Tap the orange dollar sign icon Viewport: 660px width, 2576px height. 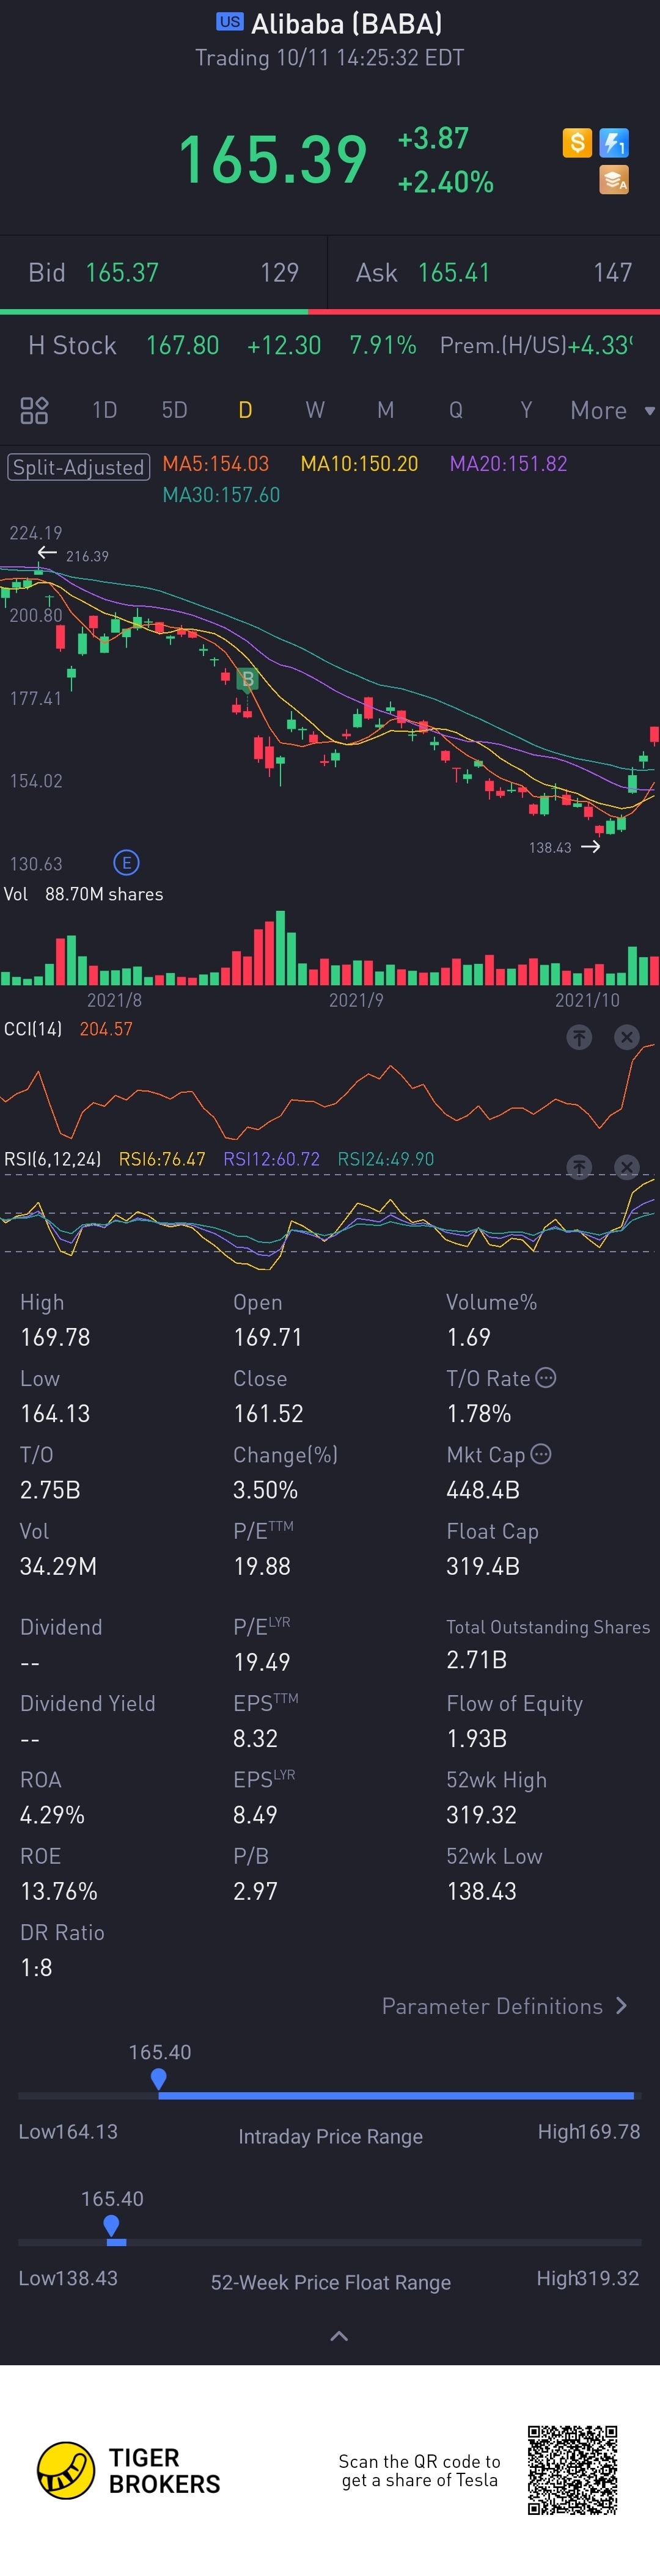577,143
